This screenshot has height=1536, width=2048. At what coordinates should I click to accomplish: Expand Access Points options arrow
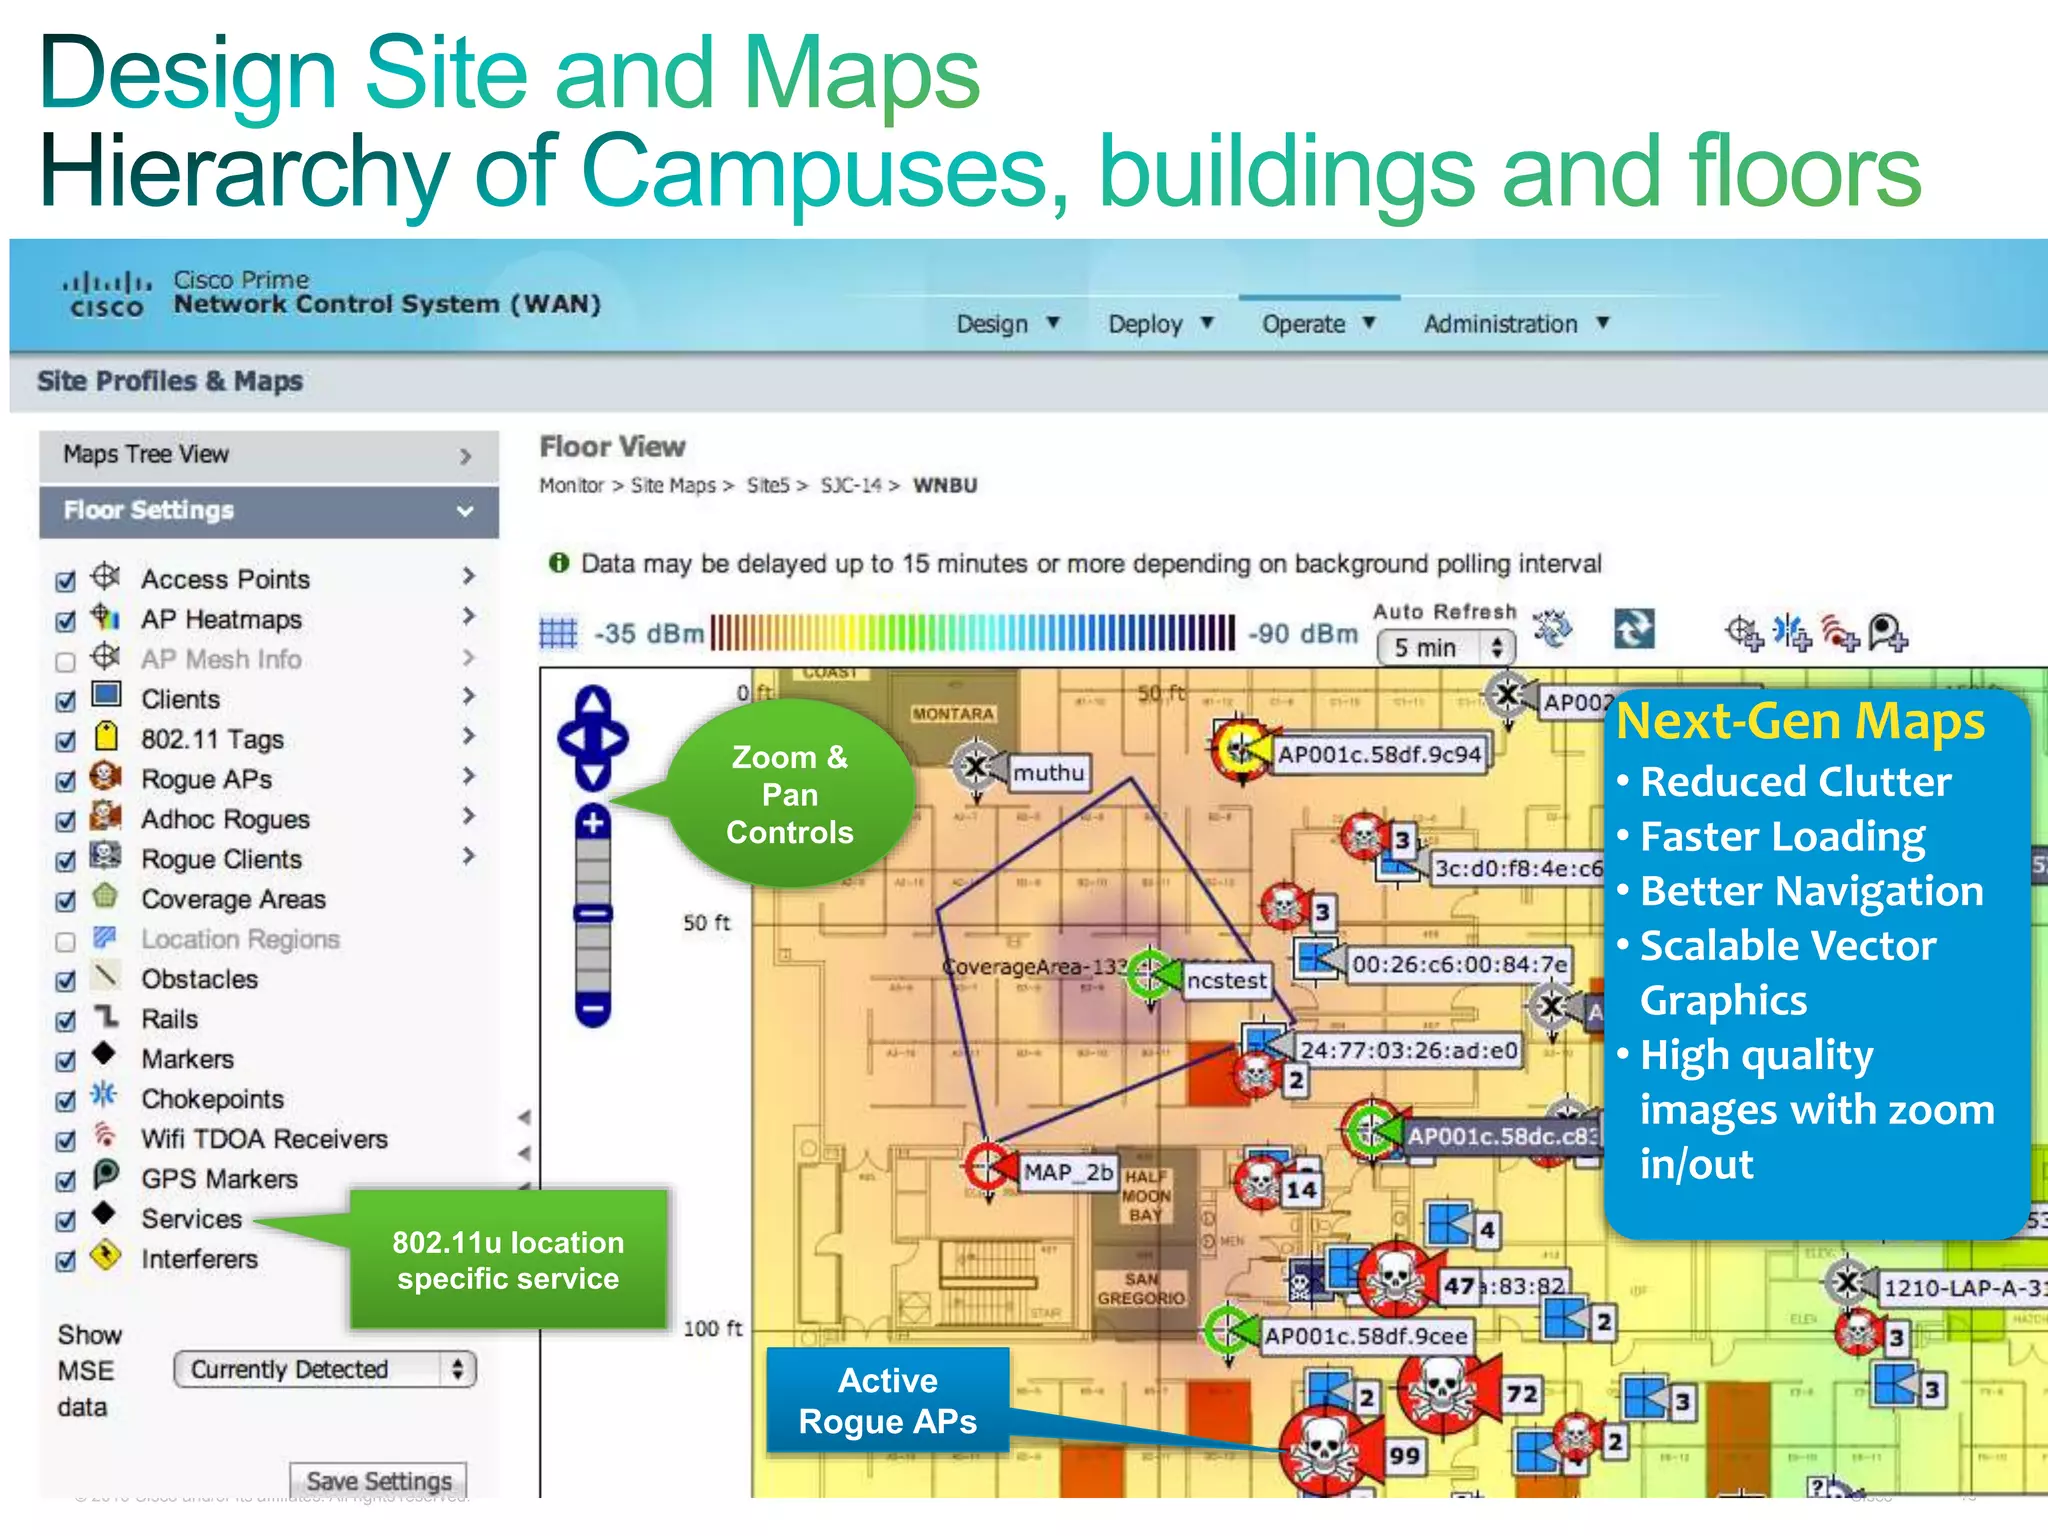tap(468, 576)
